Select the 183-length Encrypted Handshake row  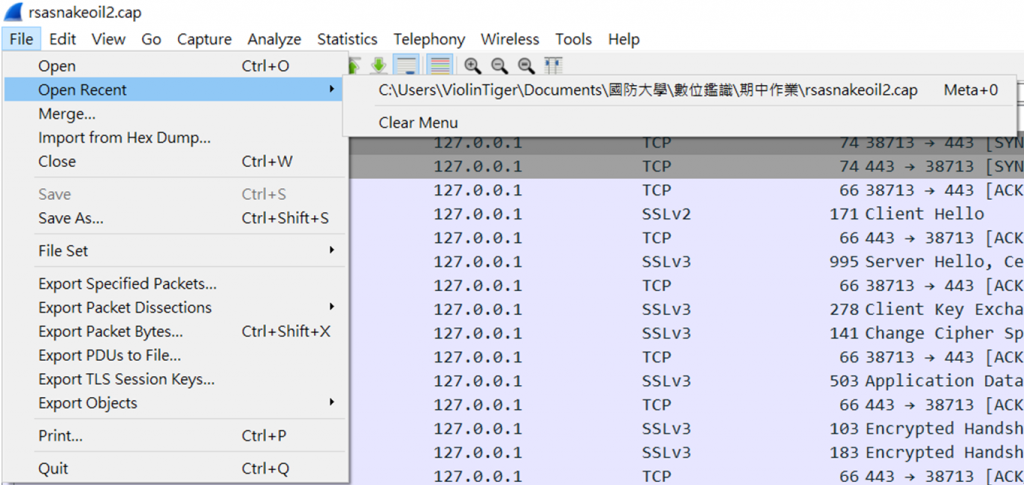[x=686, y=452]
